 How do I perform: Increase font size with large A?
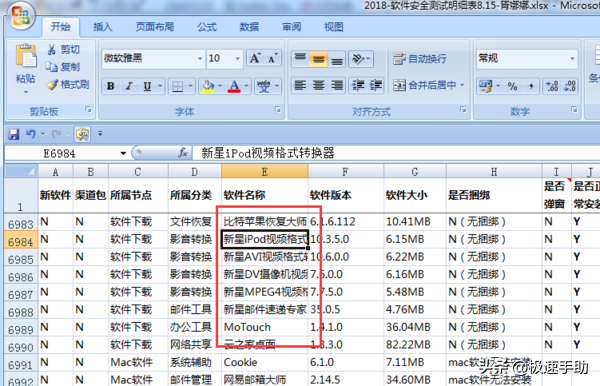[254, 59]
